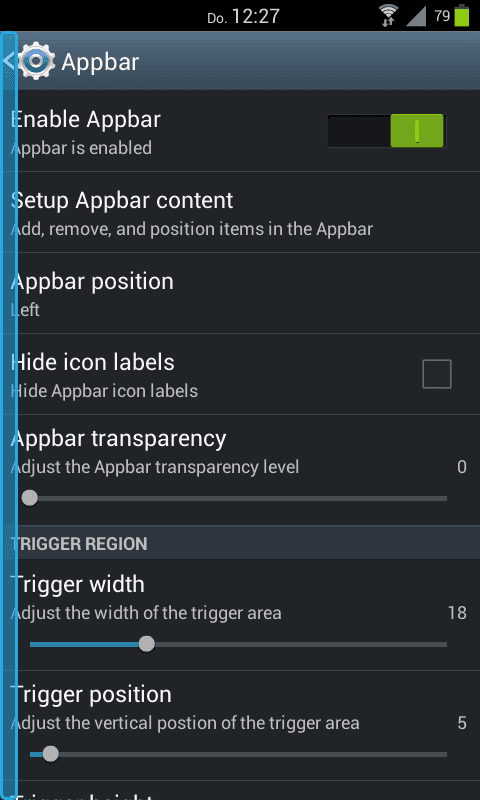Image resolution: width=480 pixels, height=800 pixels.
Task: Tap the cellular signal icon
Action: pos(416,16)
